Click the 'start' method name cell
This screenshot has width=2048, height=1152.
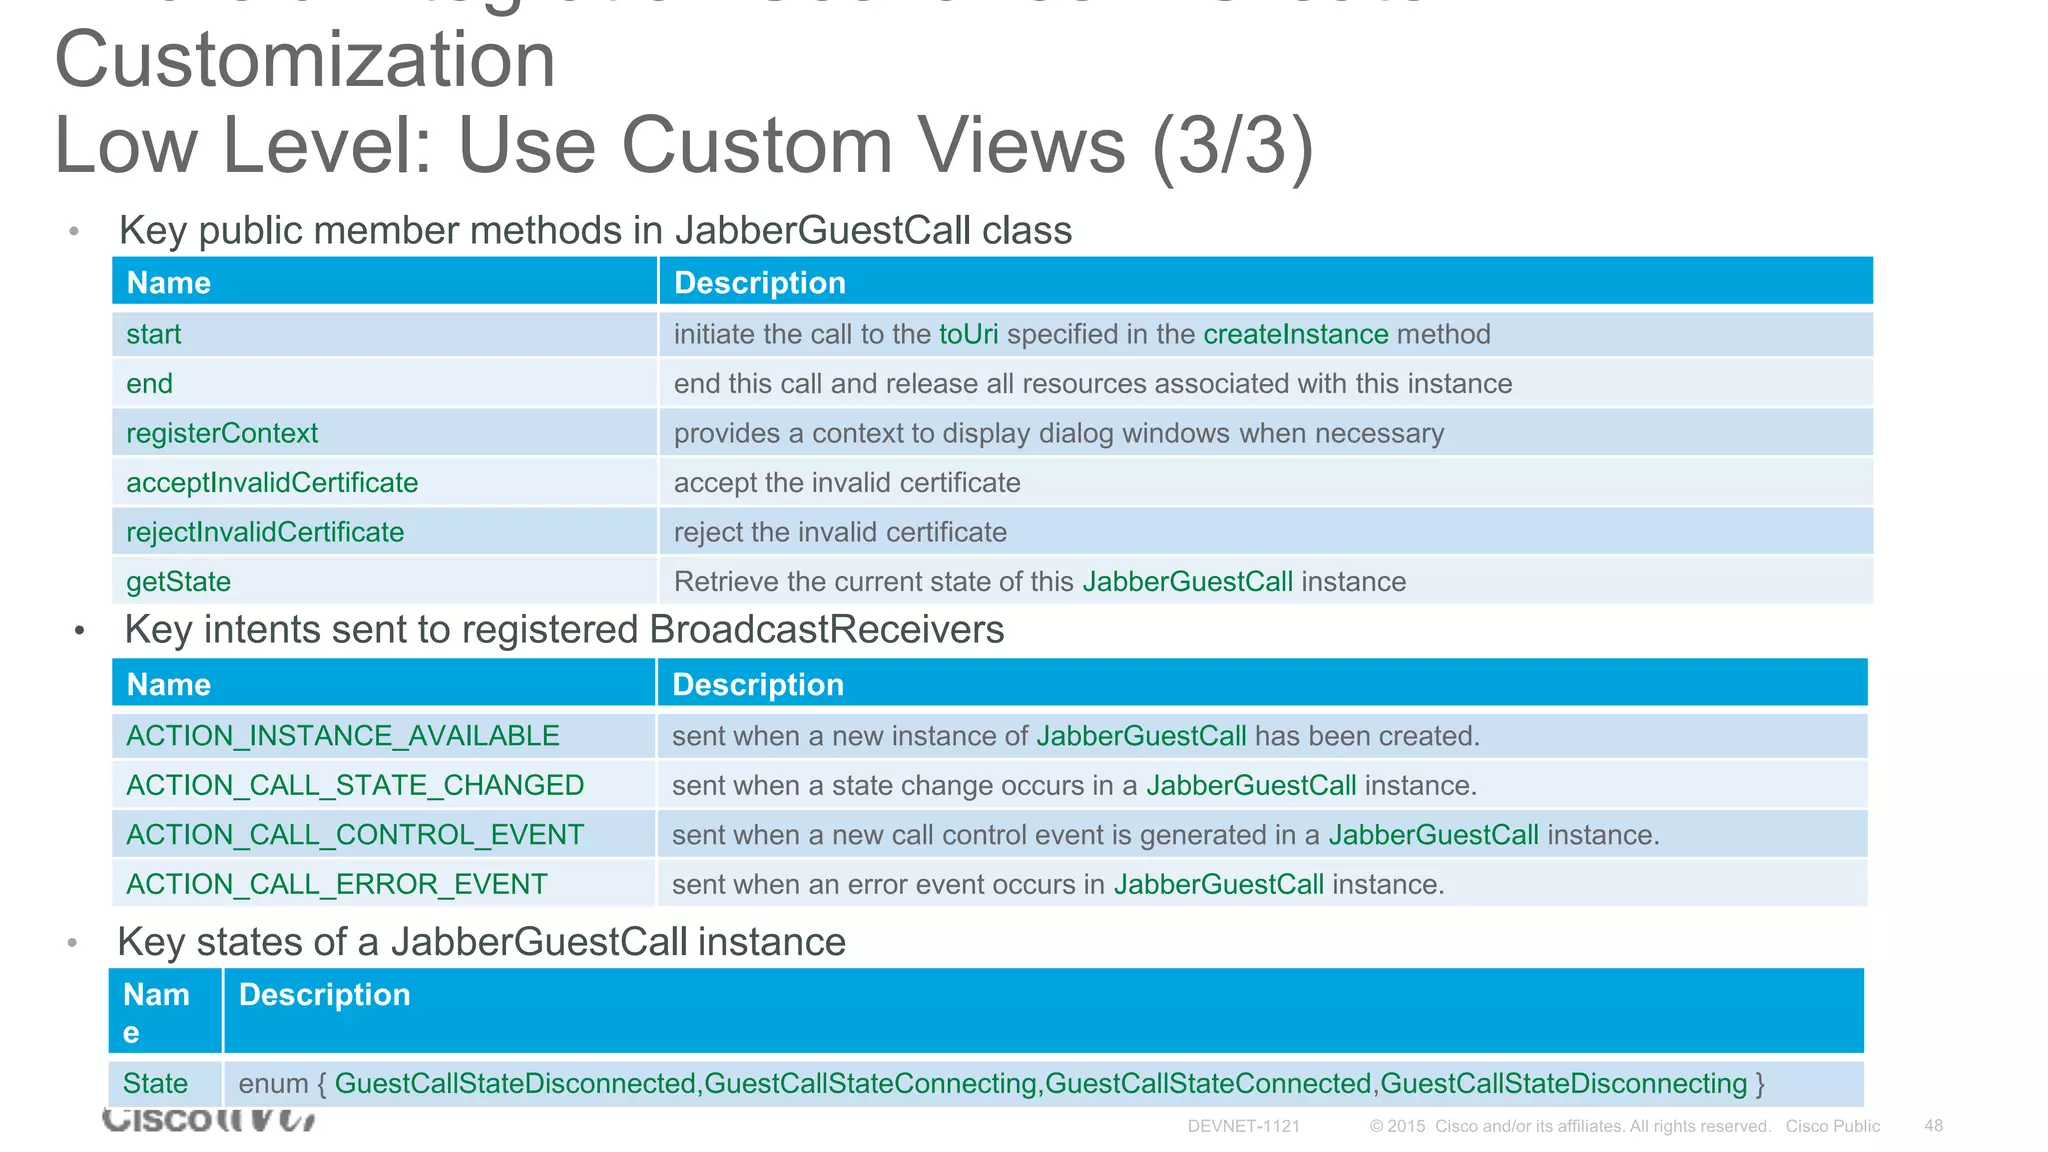[x=384, y=334]
